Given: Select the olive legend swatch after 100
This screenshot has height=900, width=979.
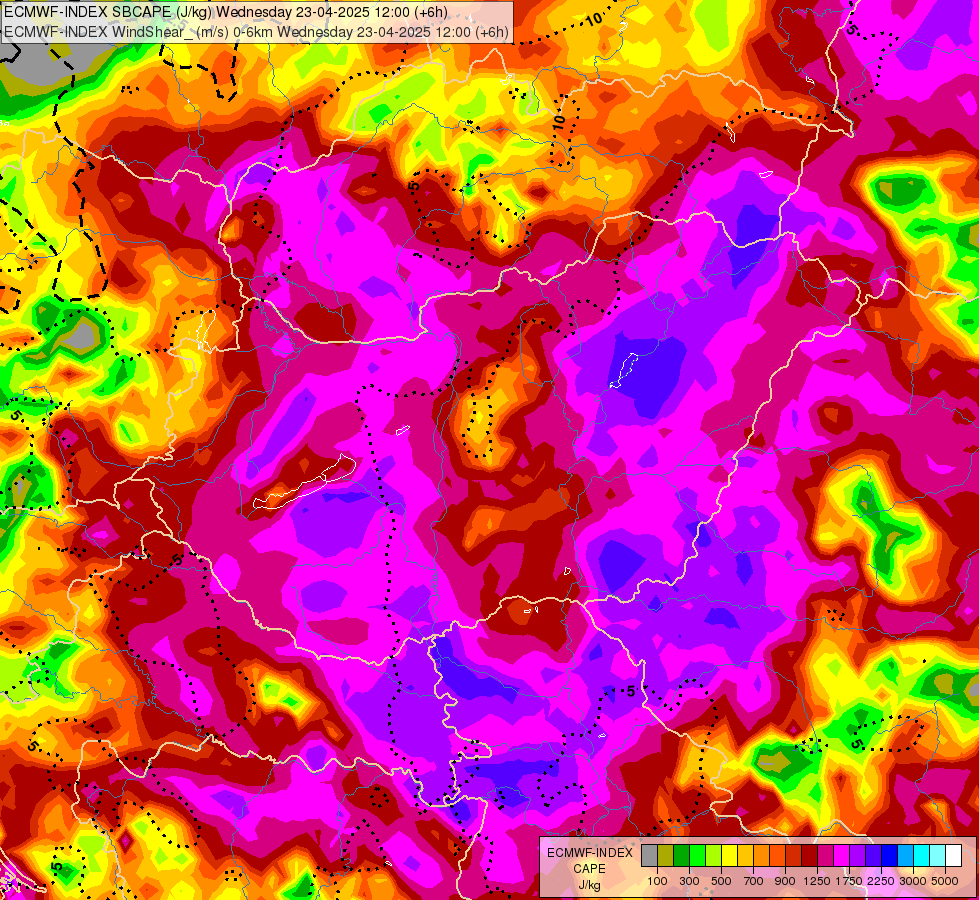Looking at the screenshot, I should coord(666,855).
